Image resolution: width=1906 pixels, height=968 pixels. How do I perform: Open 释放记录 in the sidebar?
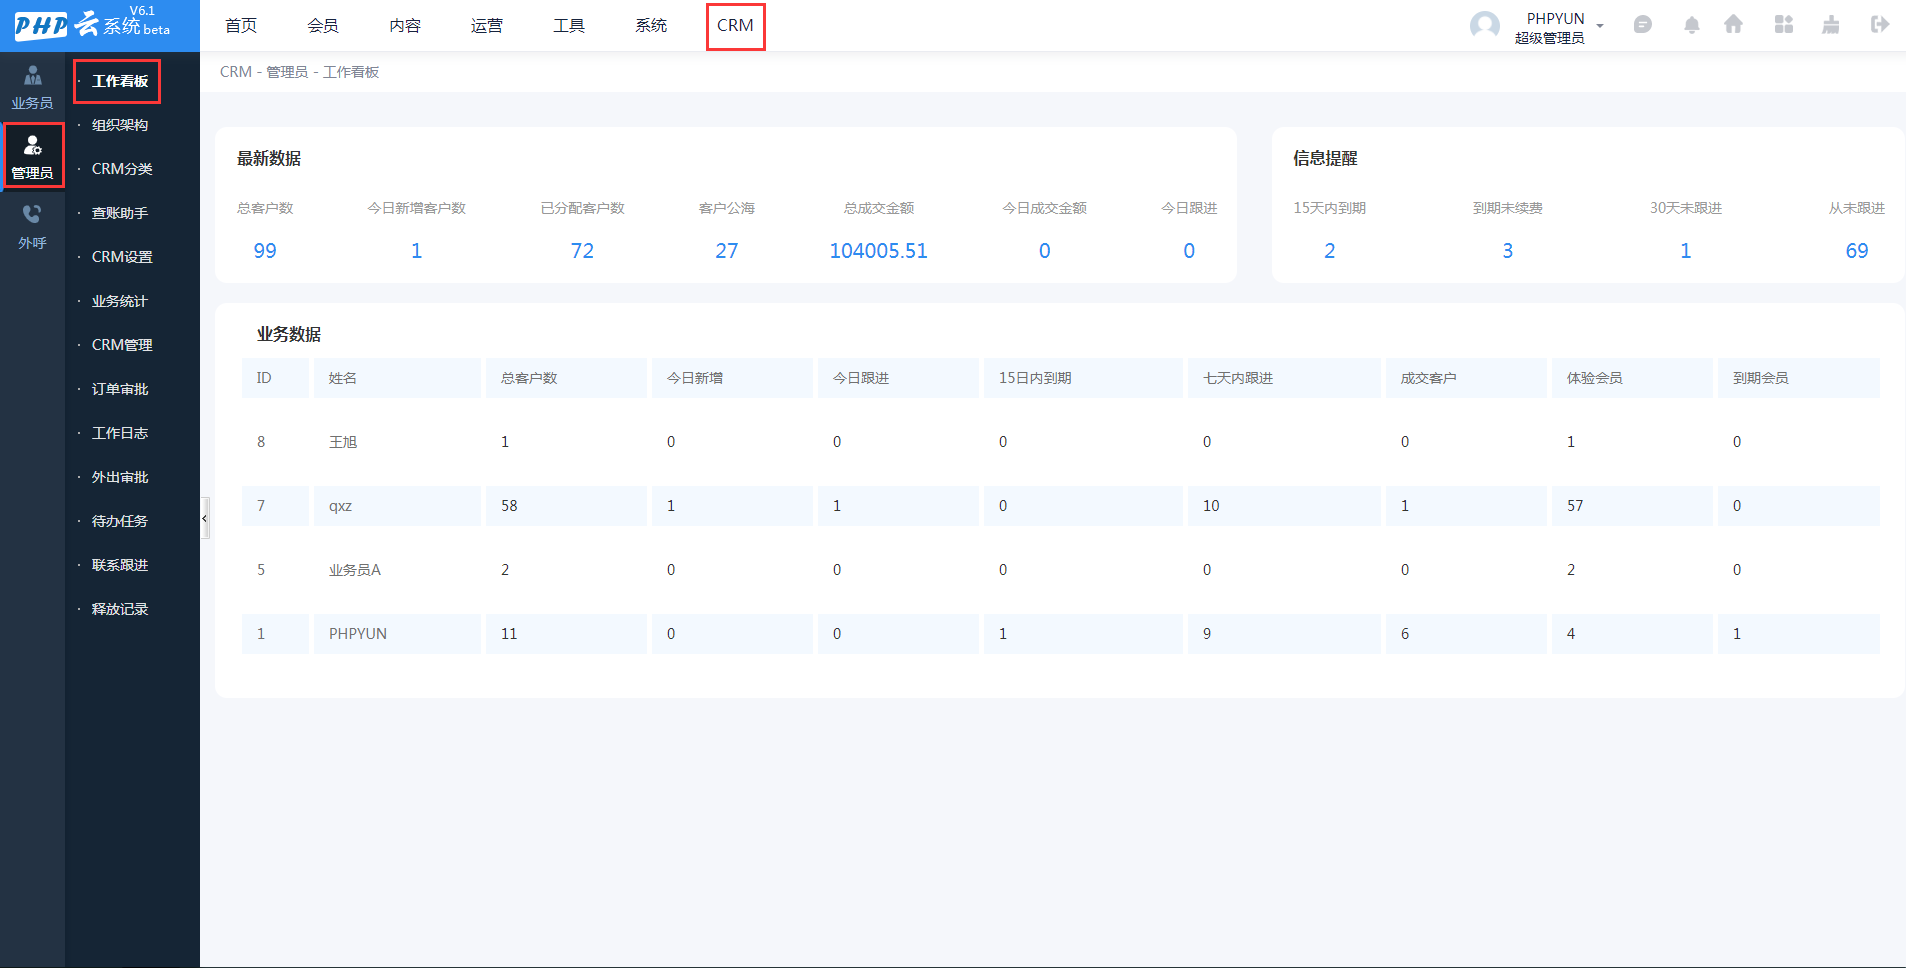(x=120, y=609)
